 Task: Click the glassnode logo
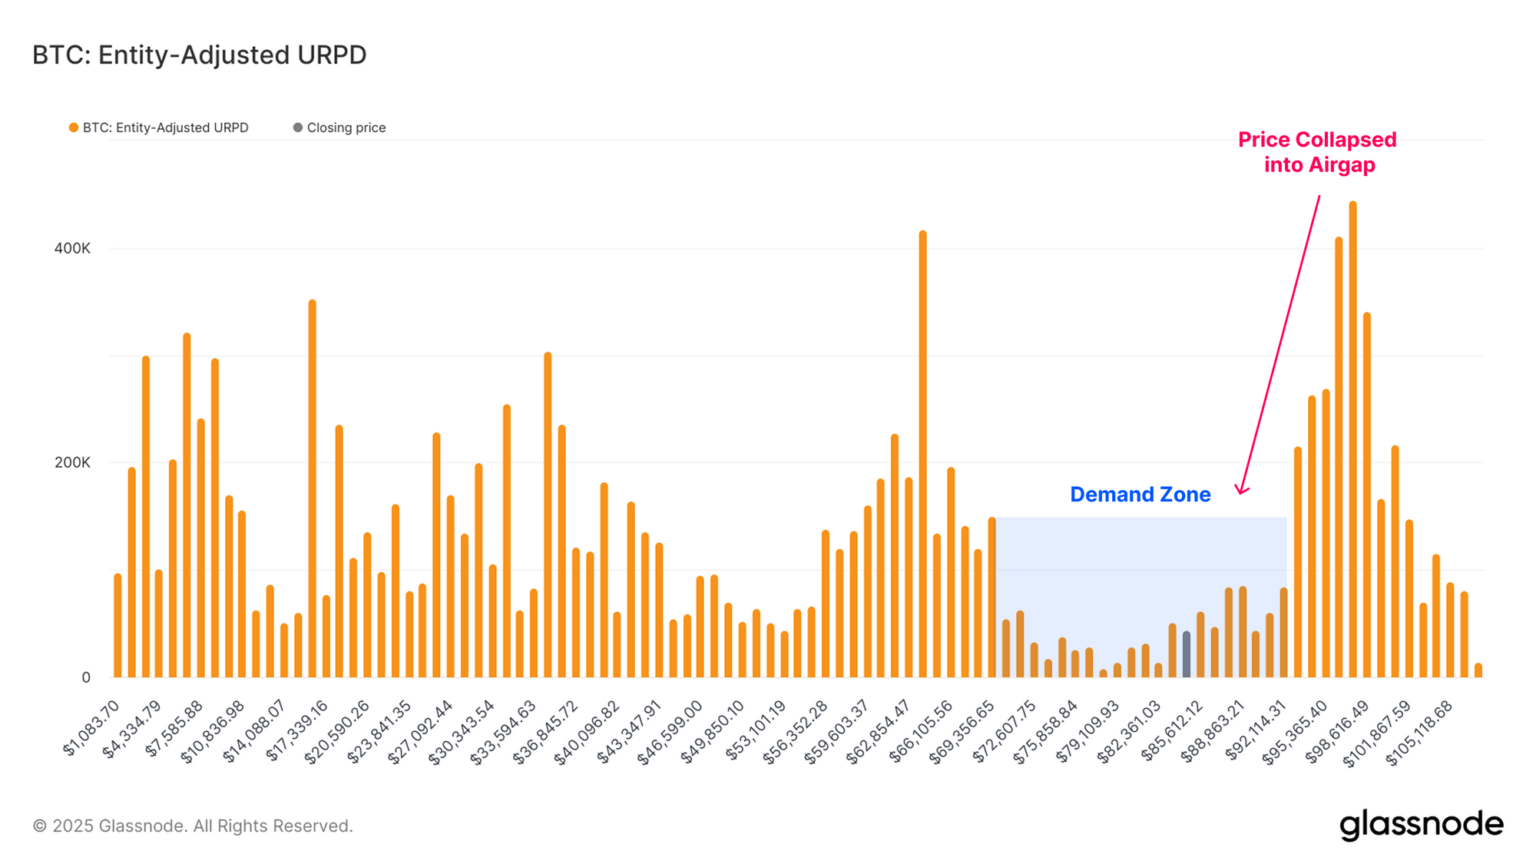(x=1420, y=825)
